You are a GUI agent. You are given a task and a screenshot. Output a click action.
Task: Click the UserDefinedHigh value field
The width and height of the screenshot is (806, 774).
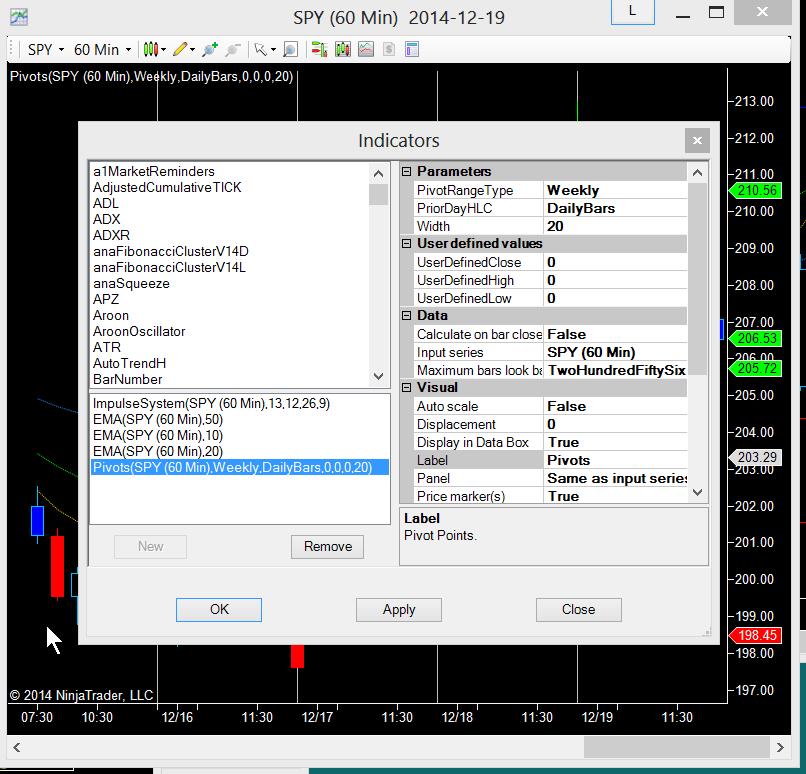click(x=615, y=280)
